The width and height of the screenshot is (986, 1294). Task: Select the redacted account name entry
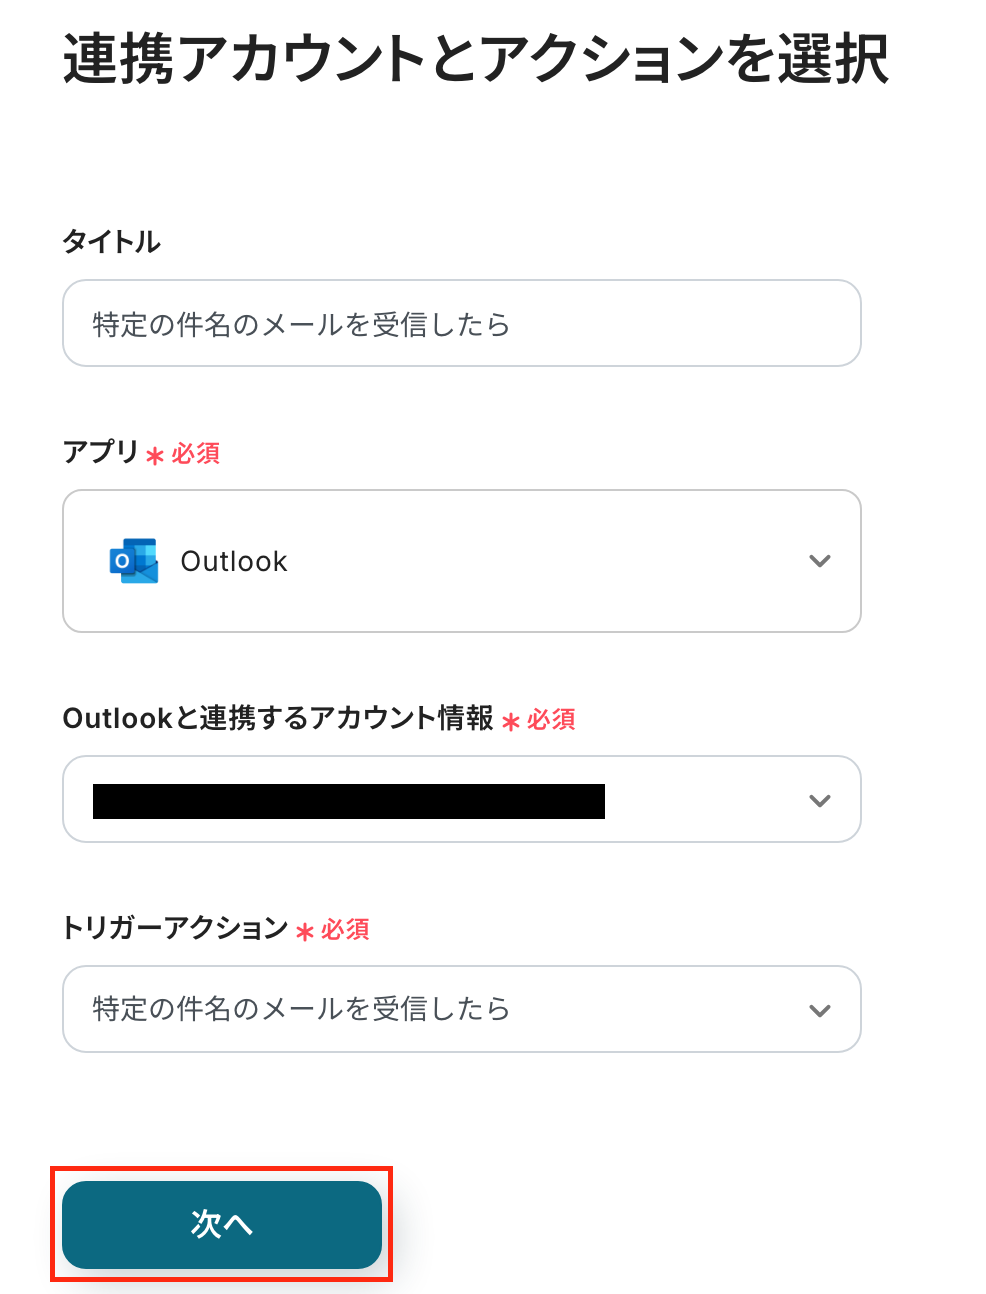click(348, 801)
